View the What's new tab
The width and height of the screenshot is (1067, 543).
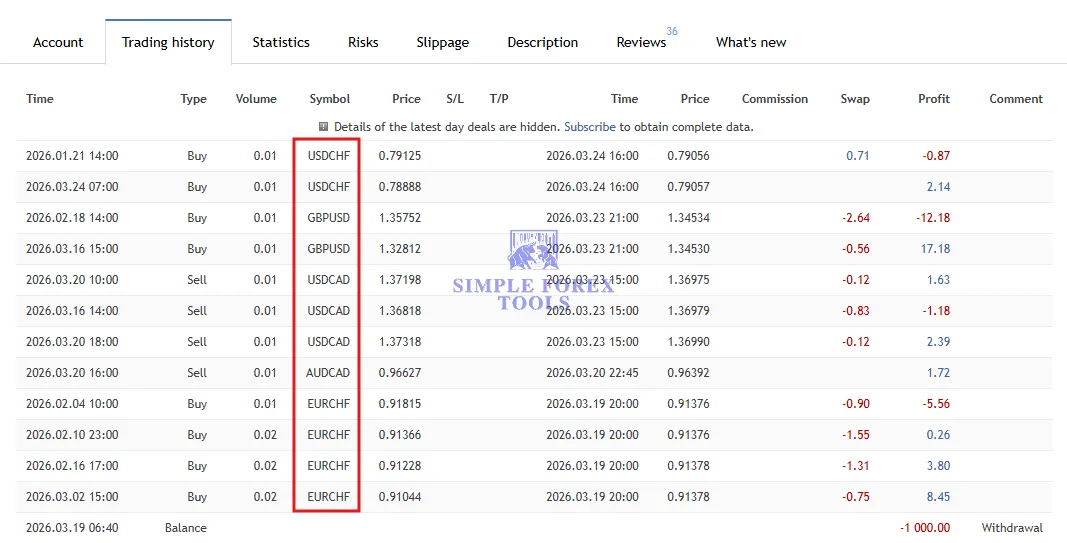(x=751, y=42)
